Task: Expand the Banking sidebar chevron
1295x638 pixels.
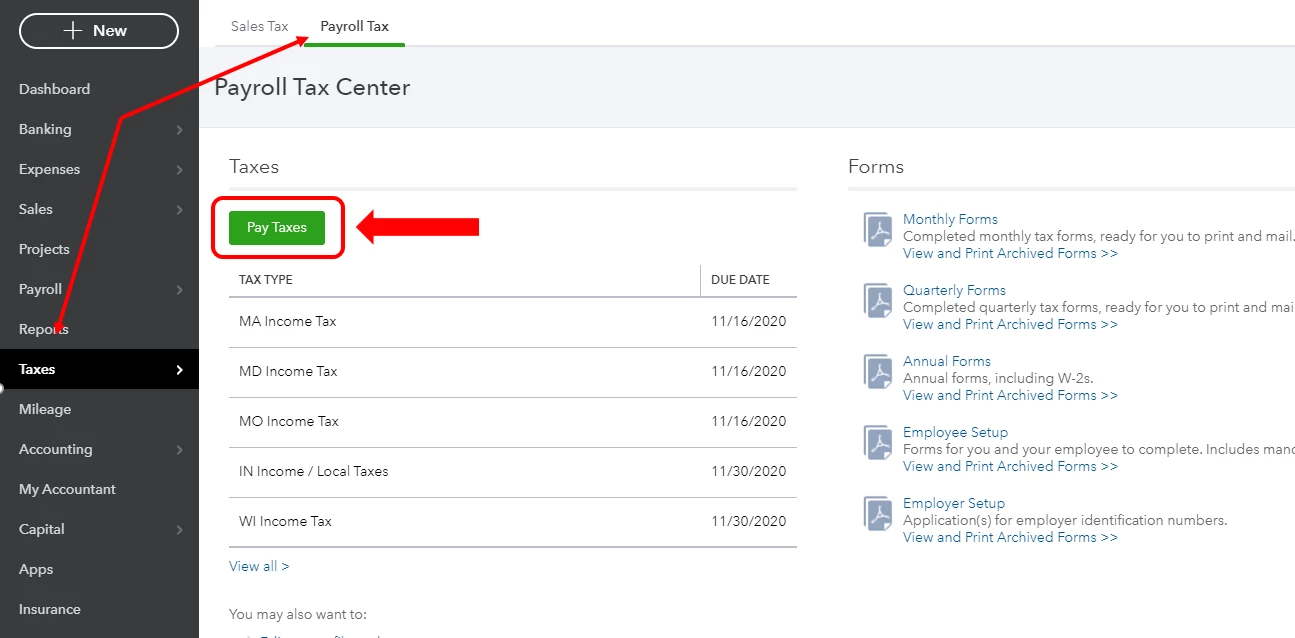Action: pos(179,129)
